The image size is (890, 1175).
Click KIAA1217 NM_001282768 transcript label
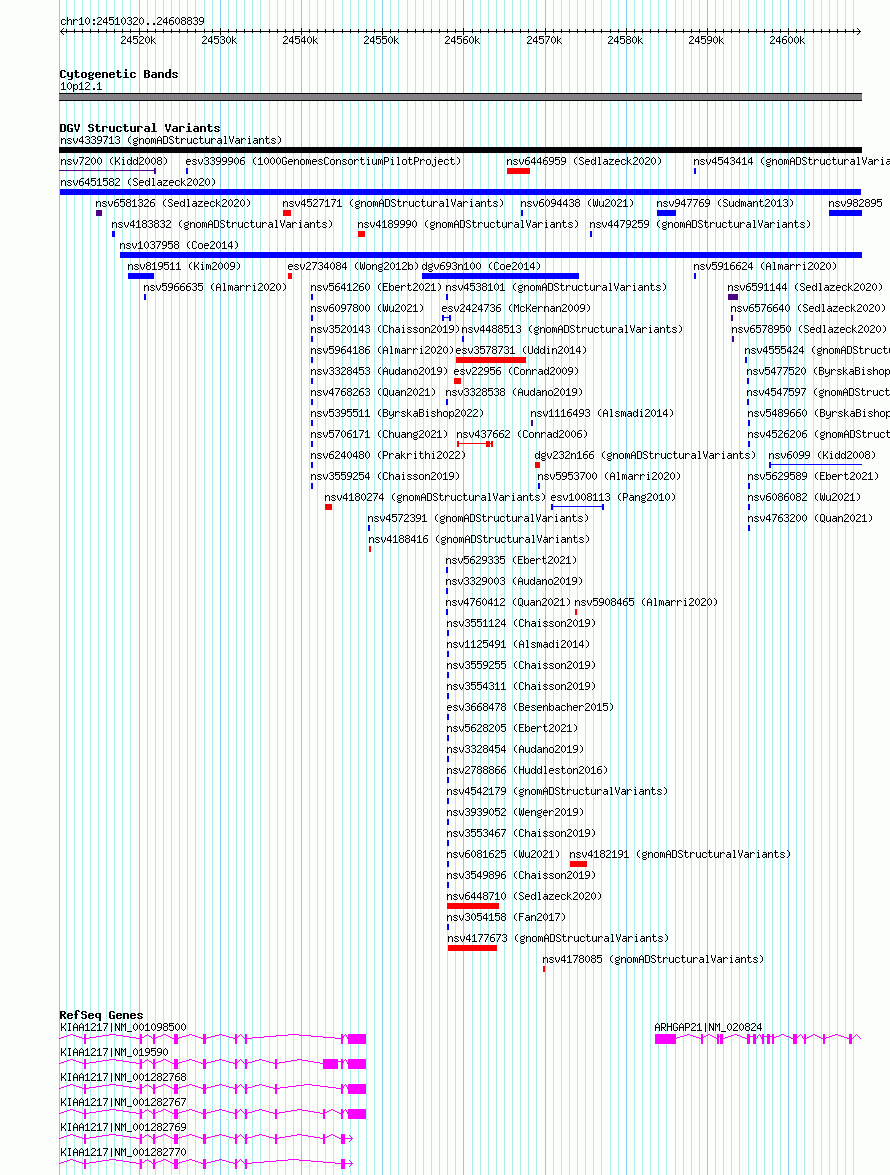[x=123, y=1077]
